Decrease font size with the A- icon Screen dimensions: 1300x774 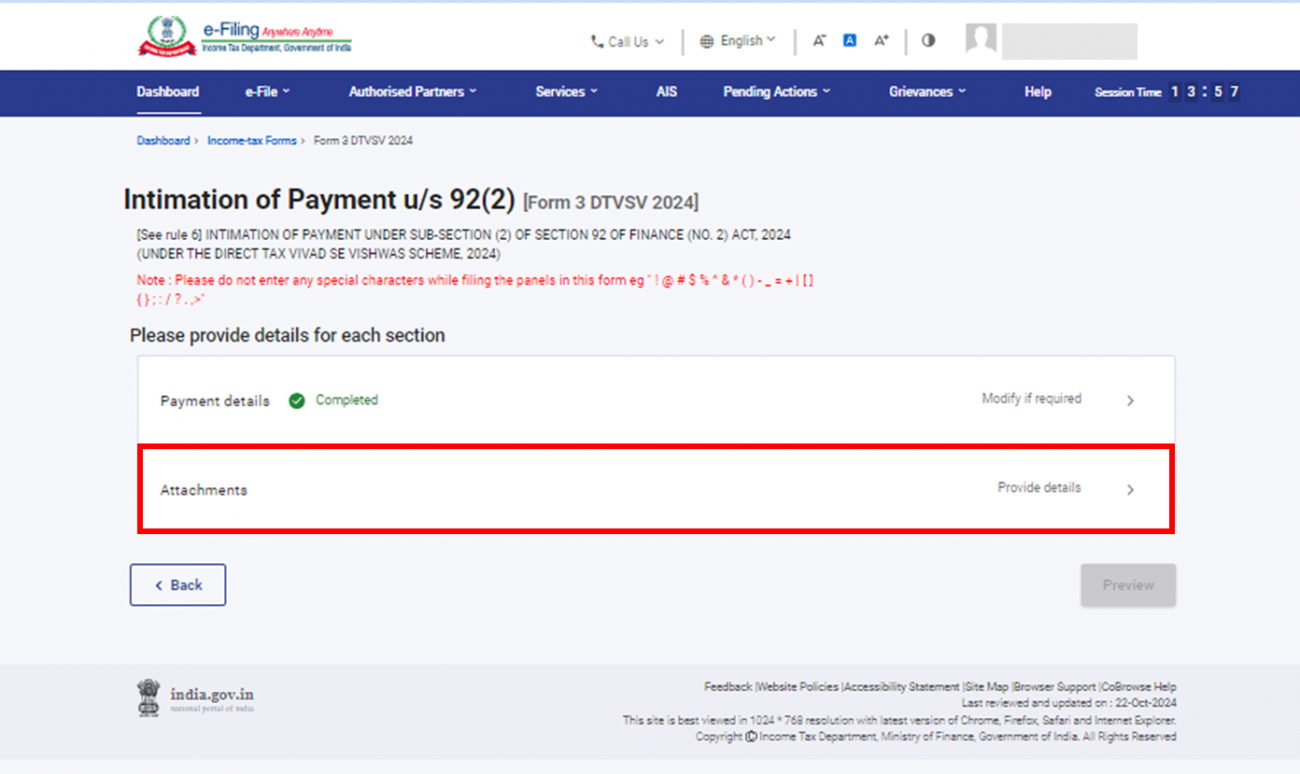pos(819,40)
